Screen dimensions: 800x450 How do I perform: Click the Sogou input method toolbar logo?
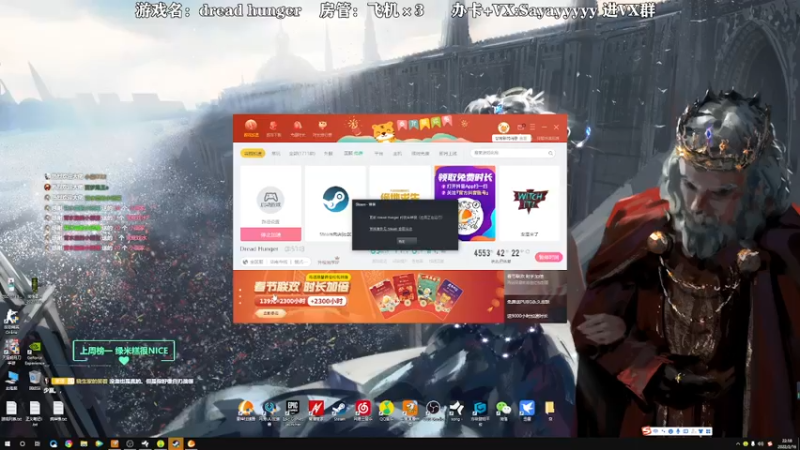tap(647, 431)
